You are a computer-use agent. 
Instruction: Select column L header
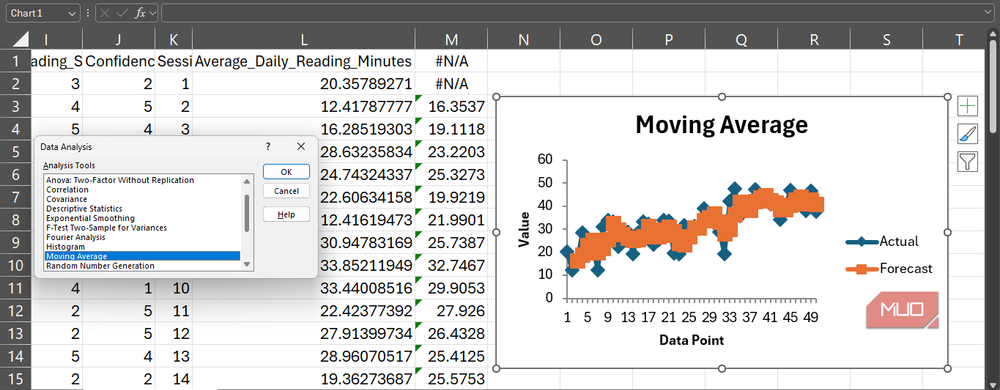(304, 40)
